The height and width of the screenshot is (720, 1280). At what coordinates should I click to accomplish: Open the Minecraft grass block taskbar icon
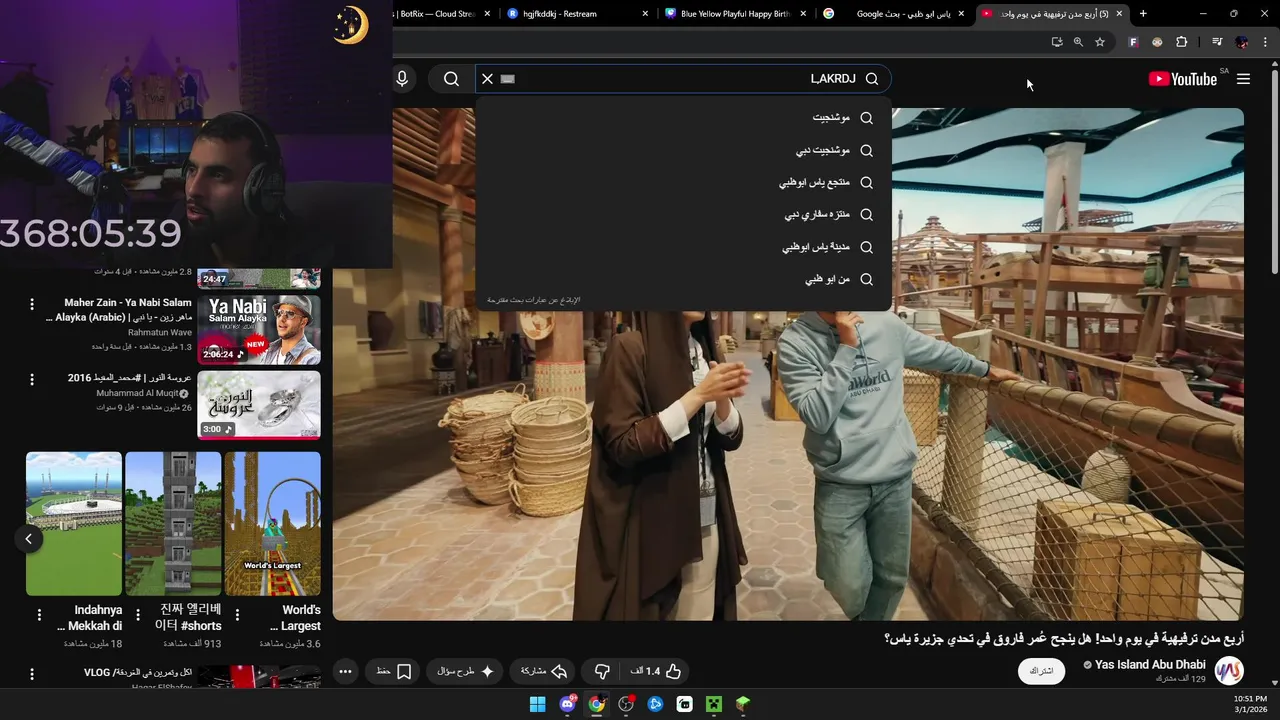coord(743,704)
